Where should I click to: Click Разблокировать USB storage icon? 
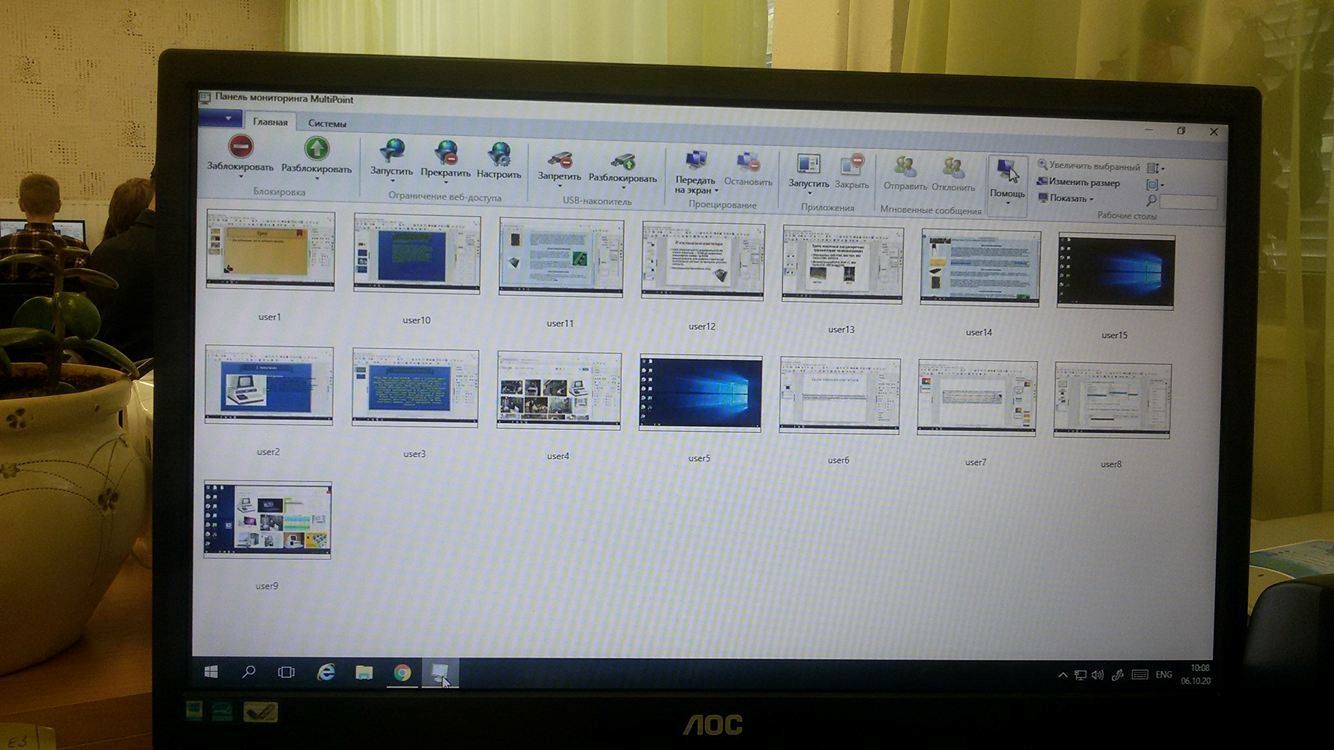(x=623, y=161)
